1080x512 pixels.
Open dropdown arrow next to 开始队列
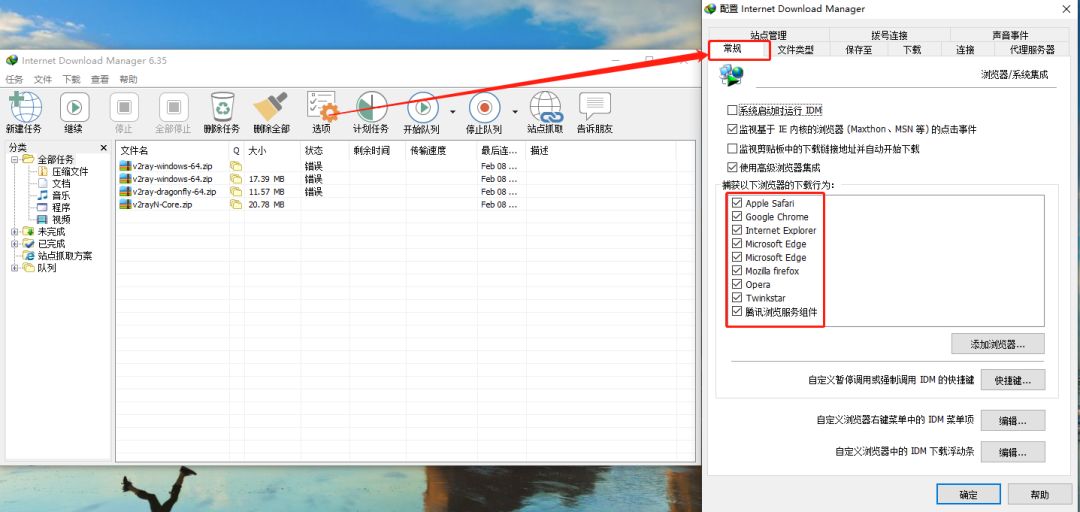[x=452, y=111]
